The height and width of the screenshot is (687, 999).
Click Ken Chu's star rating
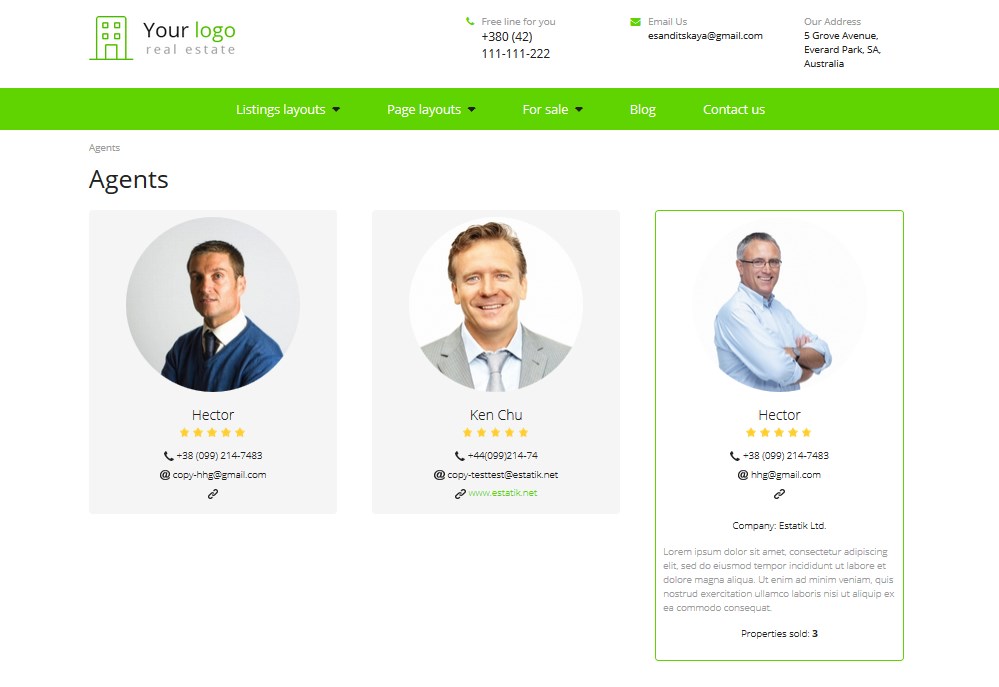click(x=496, y=433)
